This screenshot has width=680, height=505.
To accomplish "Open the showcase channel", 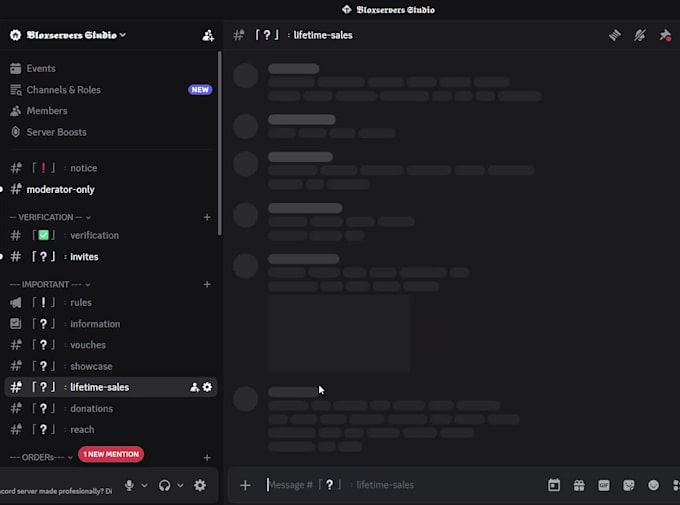I will 111,367.
